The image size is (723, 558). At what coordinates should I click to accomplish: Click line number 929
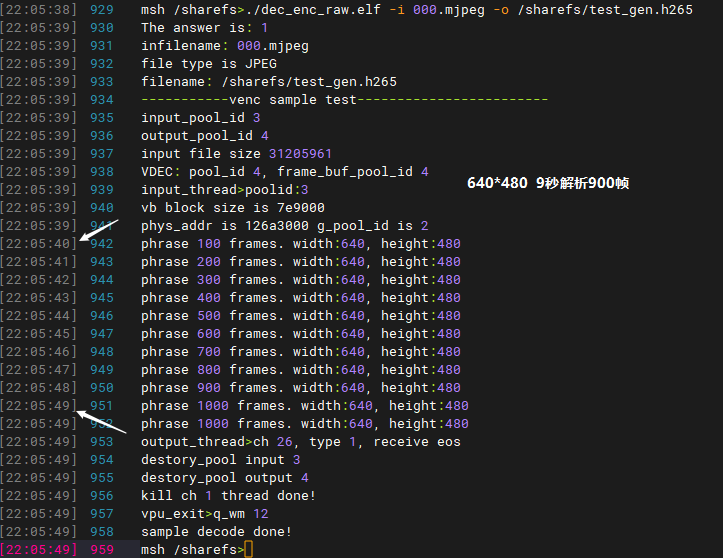(101, 9)
